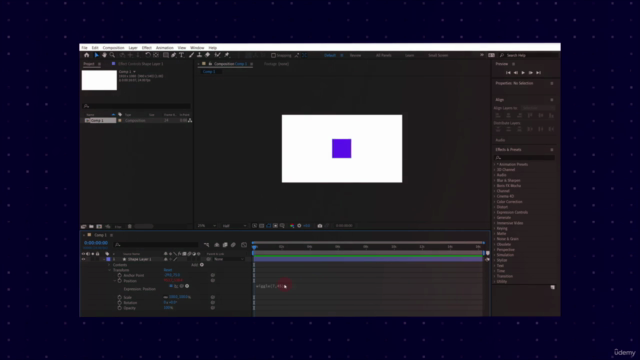Toggle the Opacity stopwatch

(120, 308)
